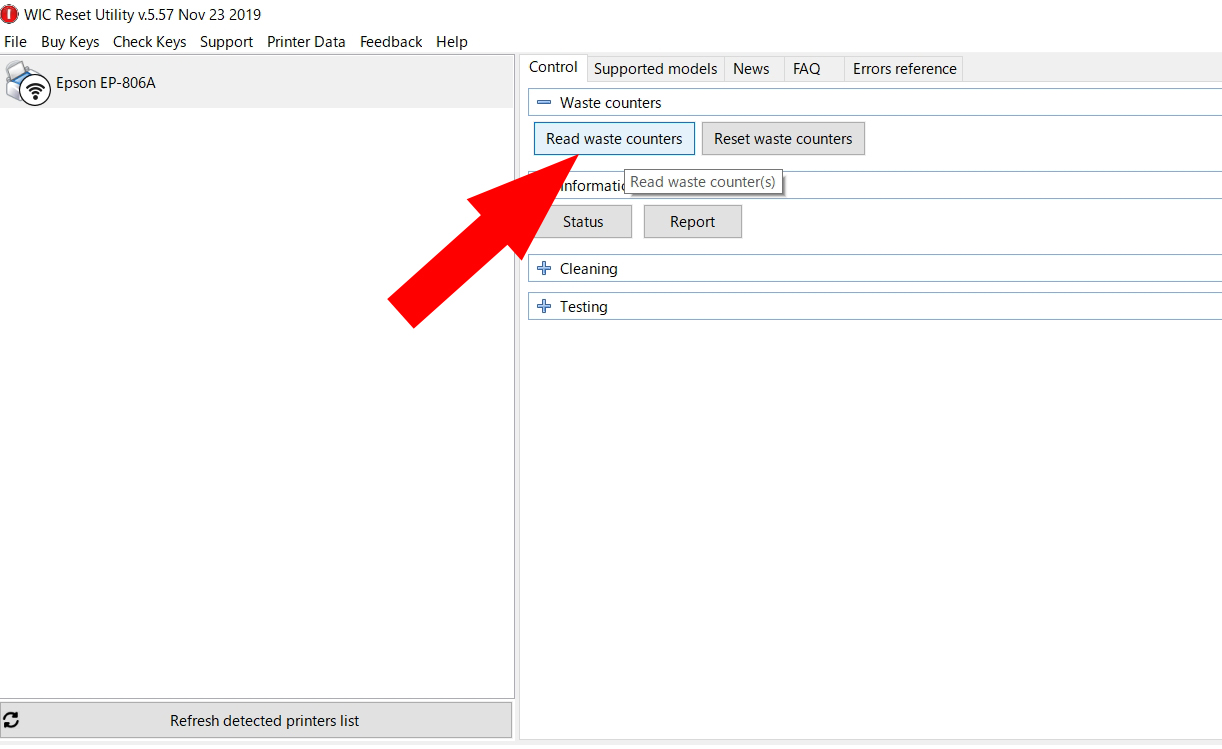Select the Epson EP-806A printer name

tap(106, 83)
